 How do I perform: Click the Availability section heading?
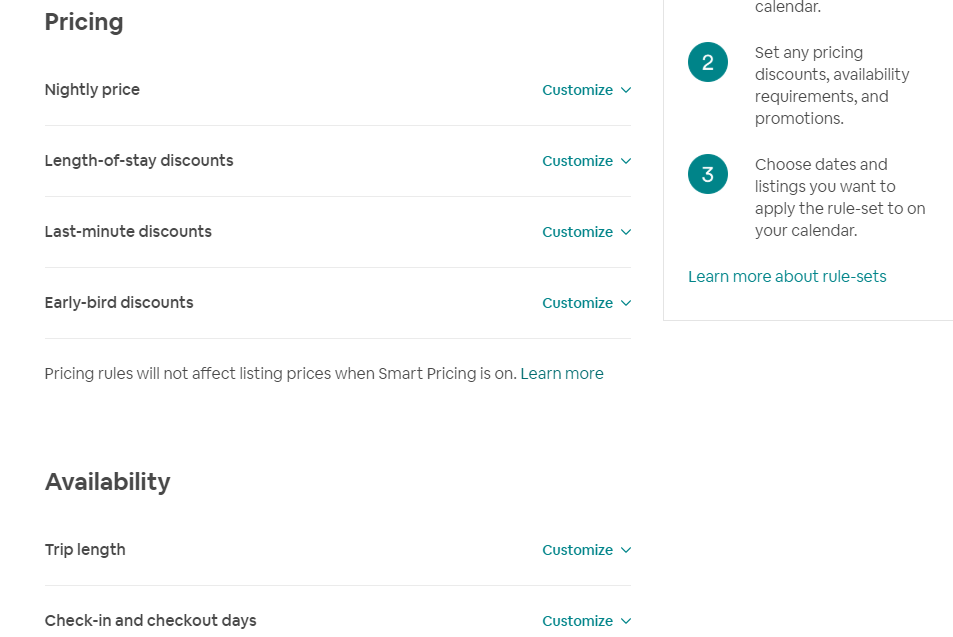tap(107, 482)
